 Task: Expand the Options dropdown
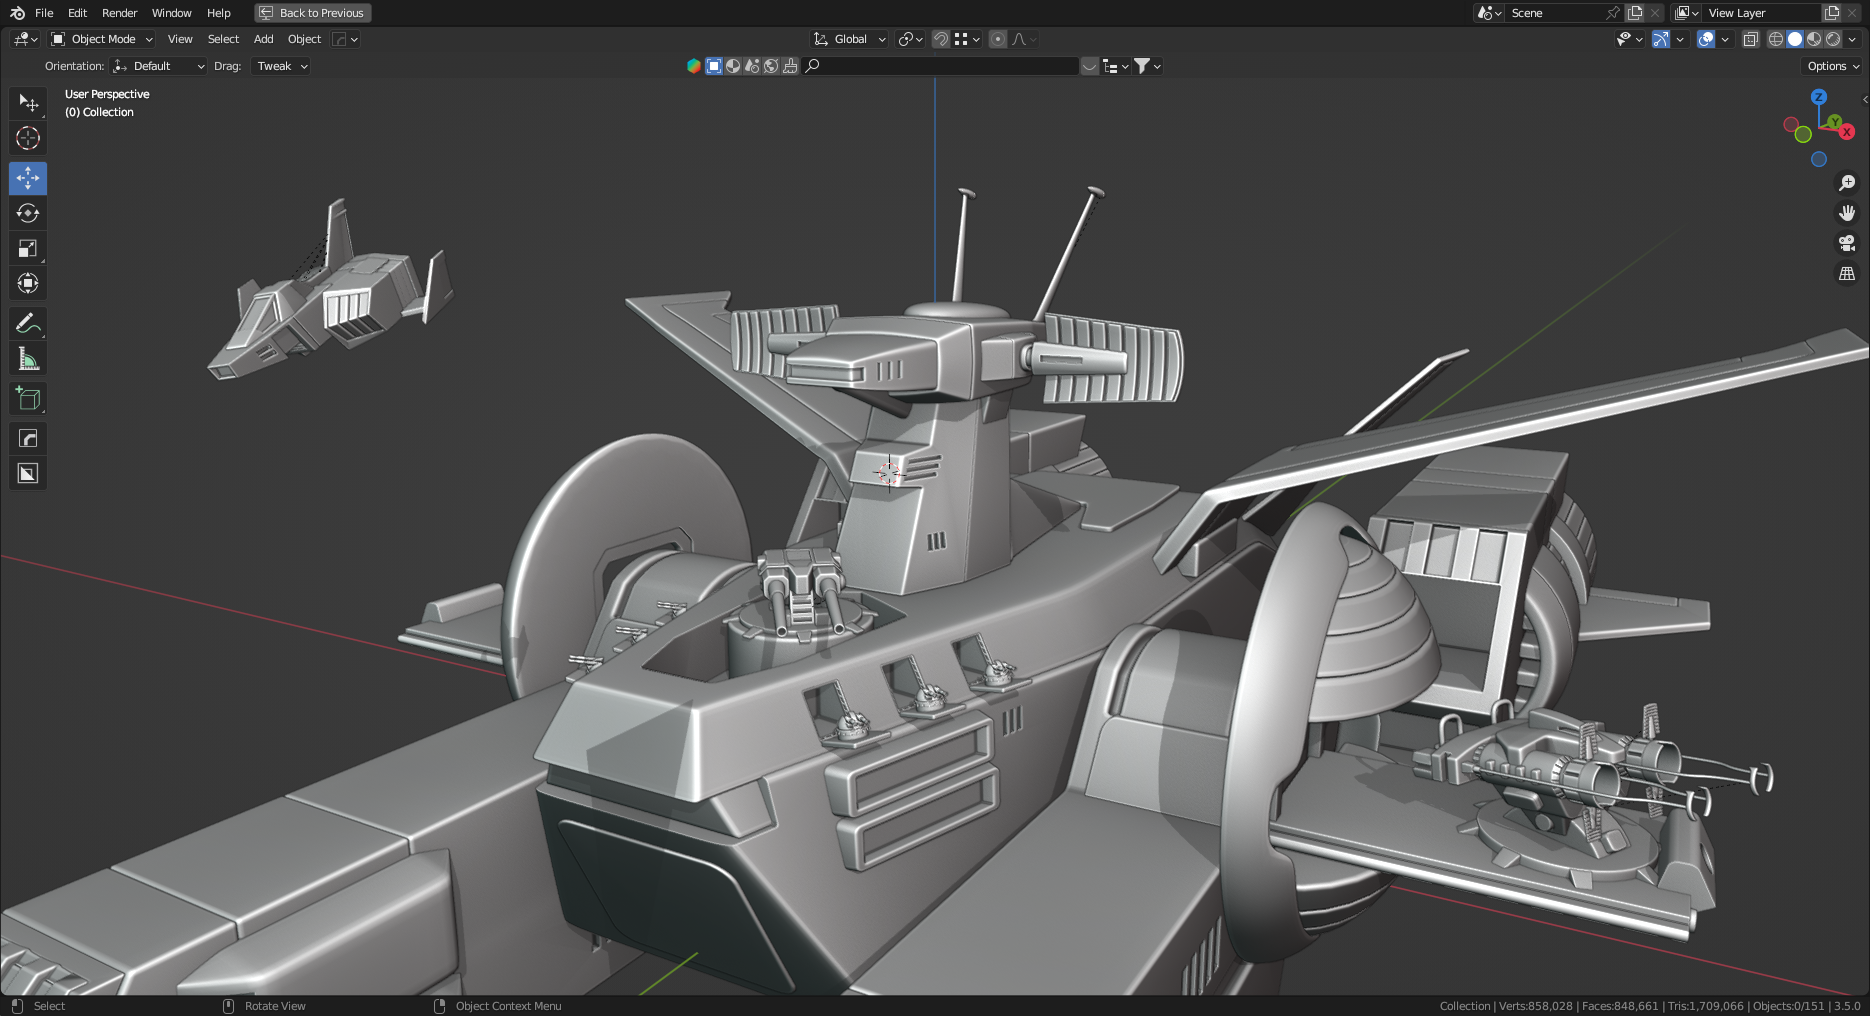[1833, 66]
